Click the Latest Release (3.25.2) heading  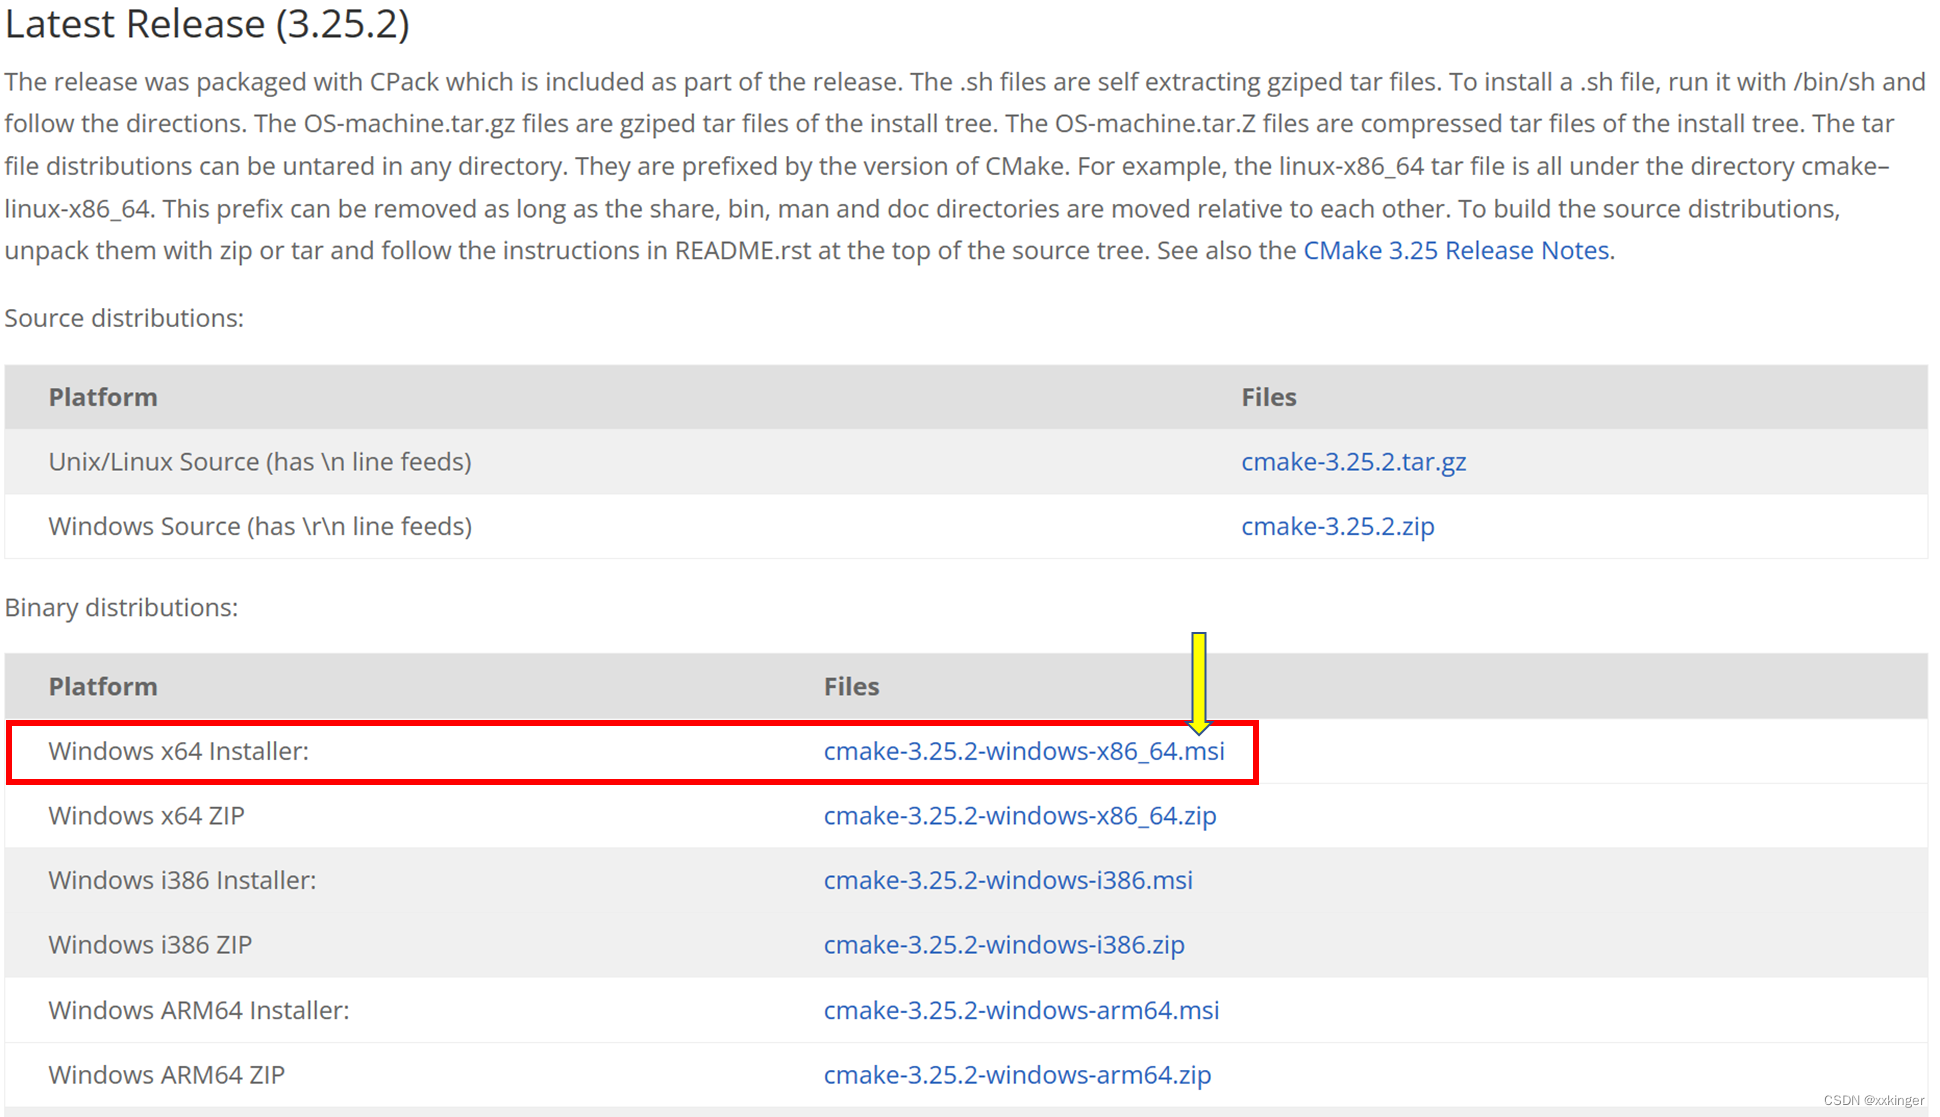pos(207,24)
